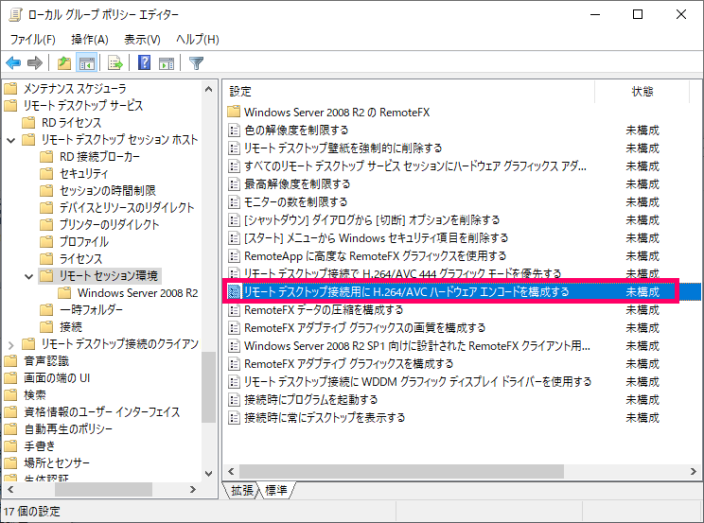704x523 pixels.
Task: Open Help with the blue question icon
Action: 144,63
